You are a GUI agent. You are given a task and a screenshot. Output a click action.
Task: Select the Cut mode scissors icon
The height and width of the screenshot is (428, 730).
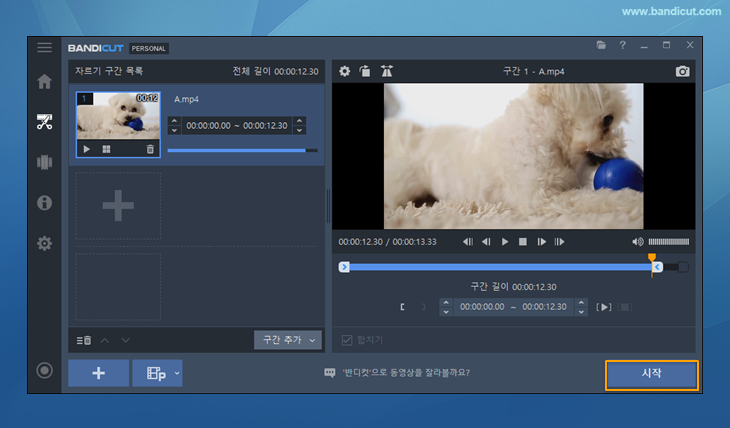coord(44,122)
